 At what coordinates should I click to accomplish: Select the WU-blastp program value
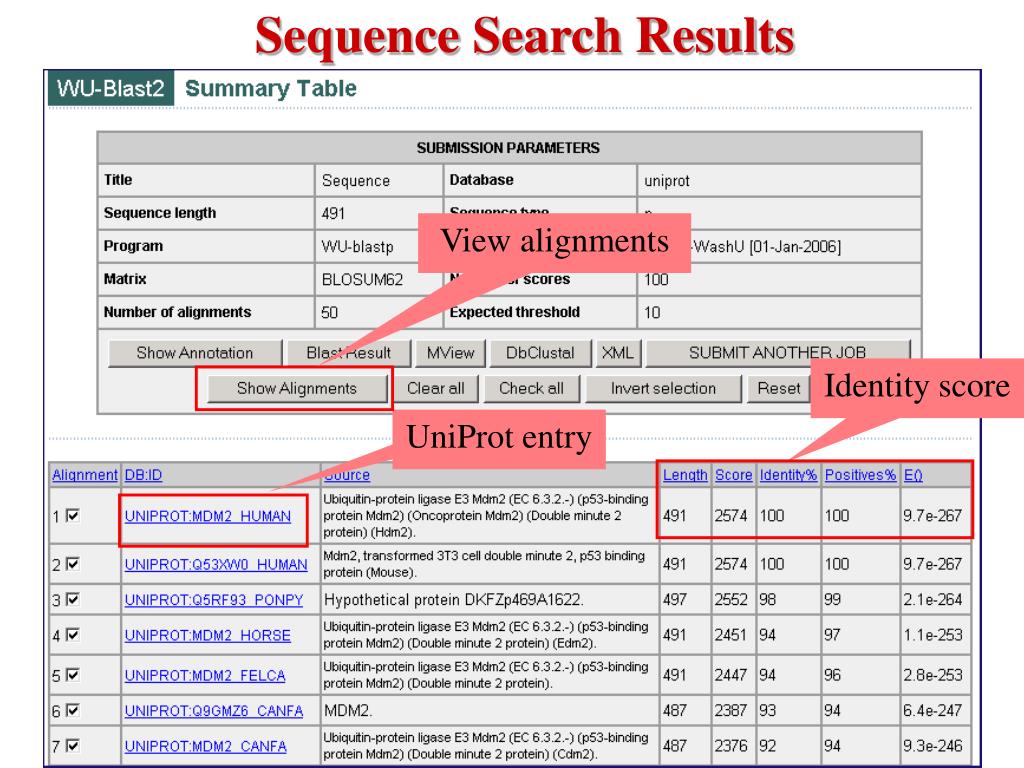357,247
